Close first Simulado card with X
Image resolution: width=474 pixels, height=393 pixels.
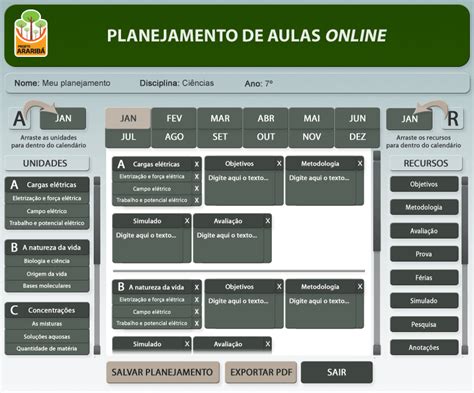click(x=187, y=221)
